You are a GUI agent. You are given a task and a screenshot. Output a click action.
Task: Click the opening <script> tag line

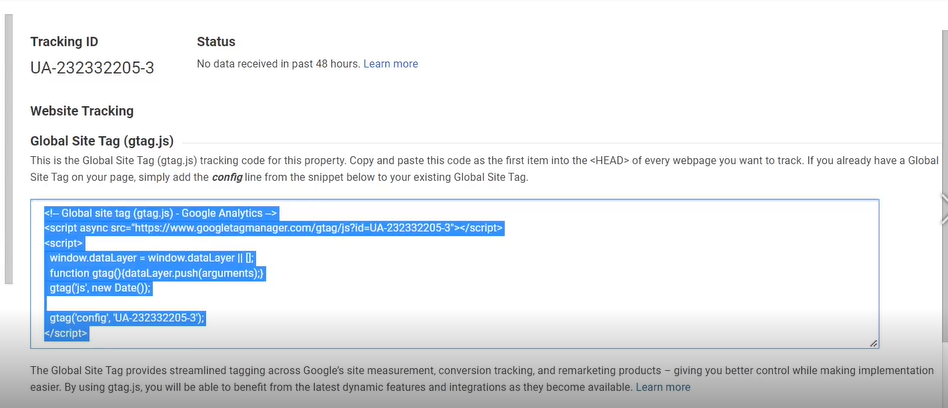tap(63, 243)
